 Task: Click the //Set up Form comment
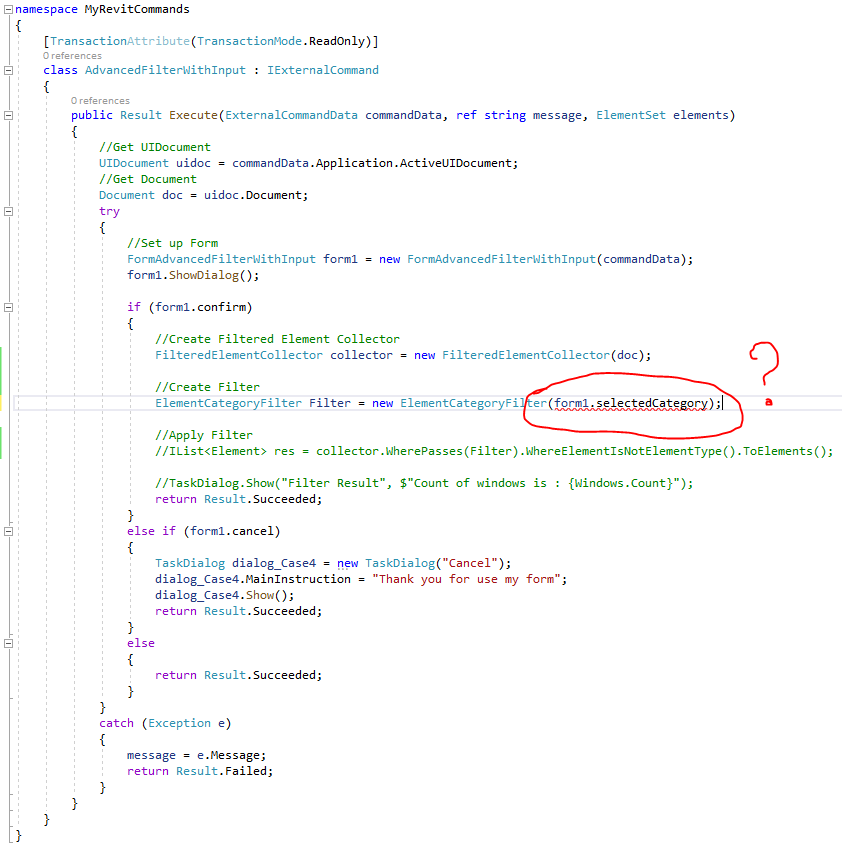click(172, 243)
